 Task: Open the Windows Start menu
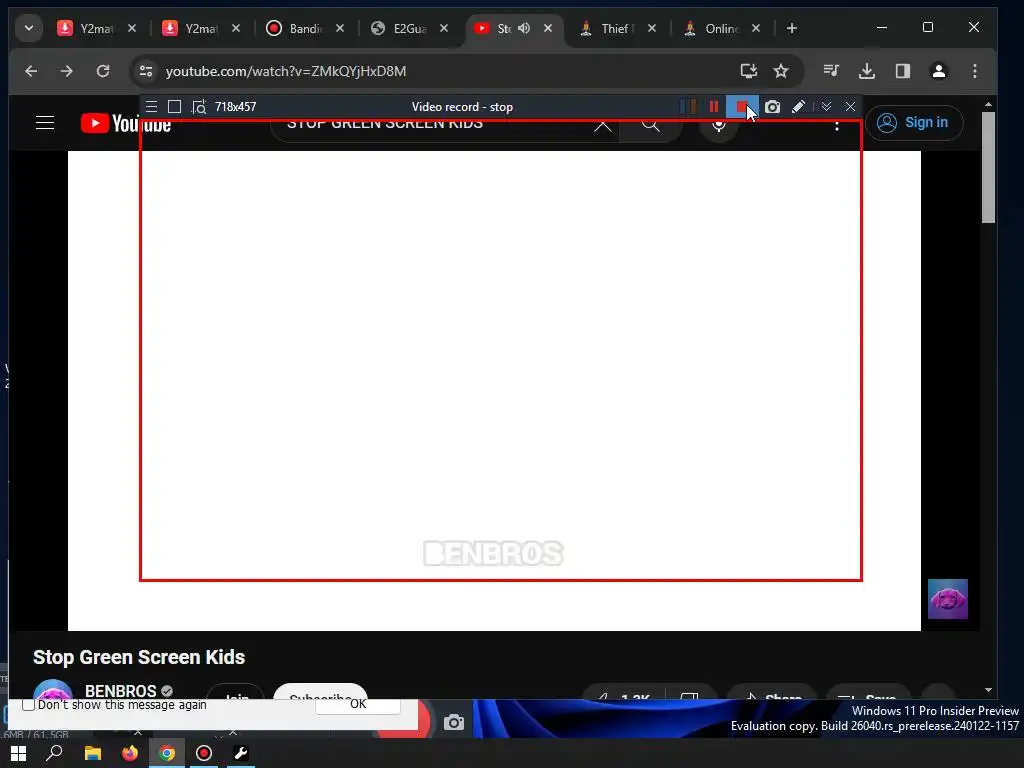coord(18,753)
